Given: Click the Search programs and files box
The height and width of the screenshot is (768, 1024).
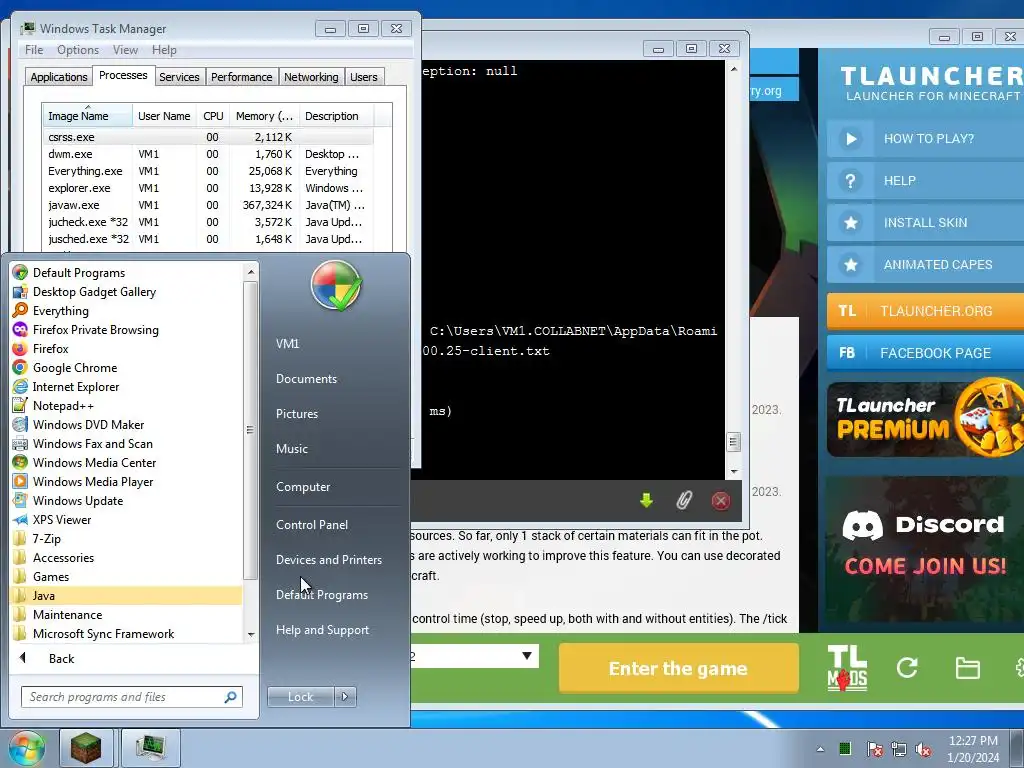Looking at the screenshot, I should pyautogui.click(x=131, y=697).
